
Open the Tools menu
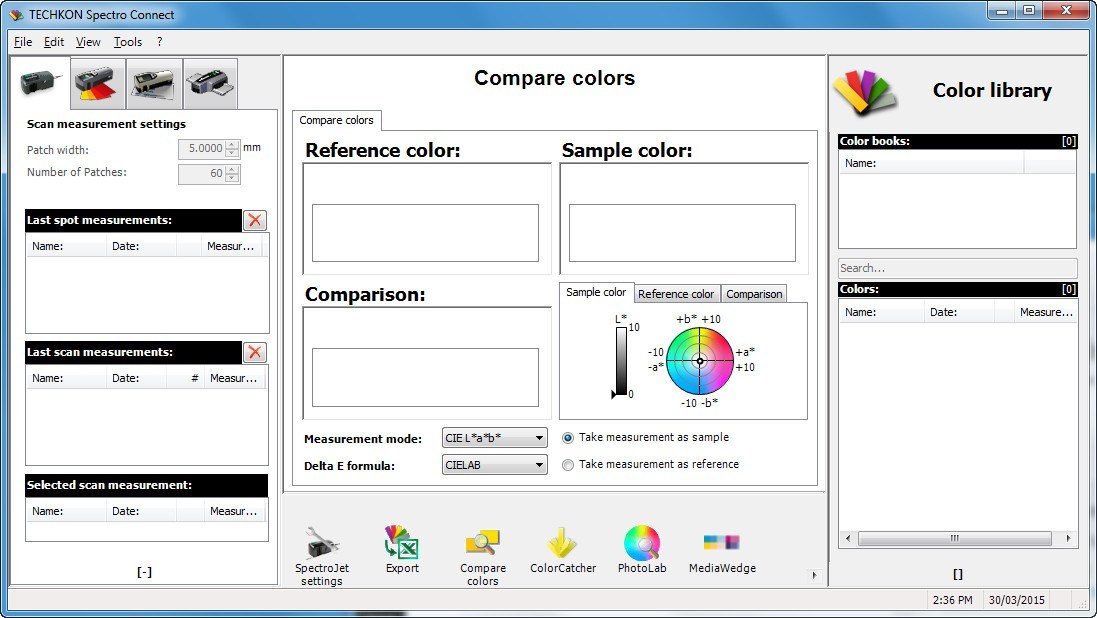(128, 42)
